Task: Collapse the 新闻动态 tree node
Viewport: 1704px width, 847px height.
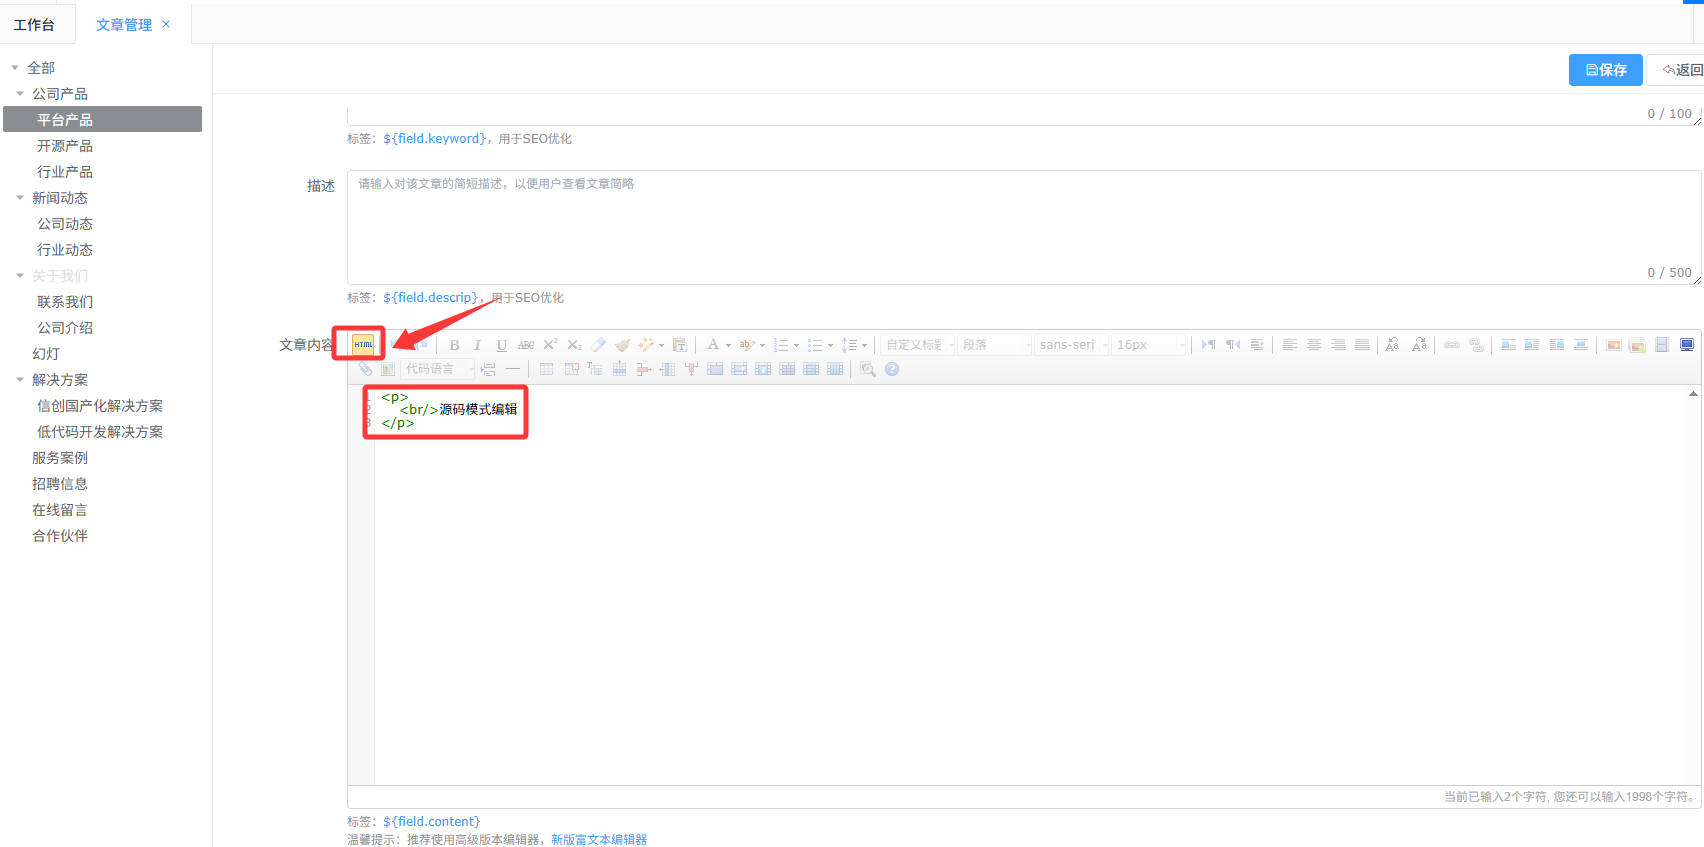Action: (x=20, y=198)
